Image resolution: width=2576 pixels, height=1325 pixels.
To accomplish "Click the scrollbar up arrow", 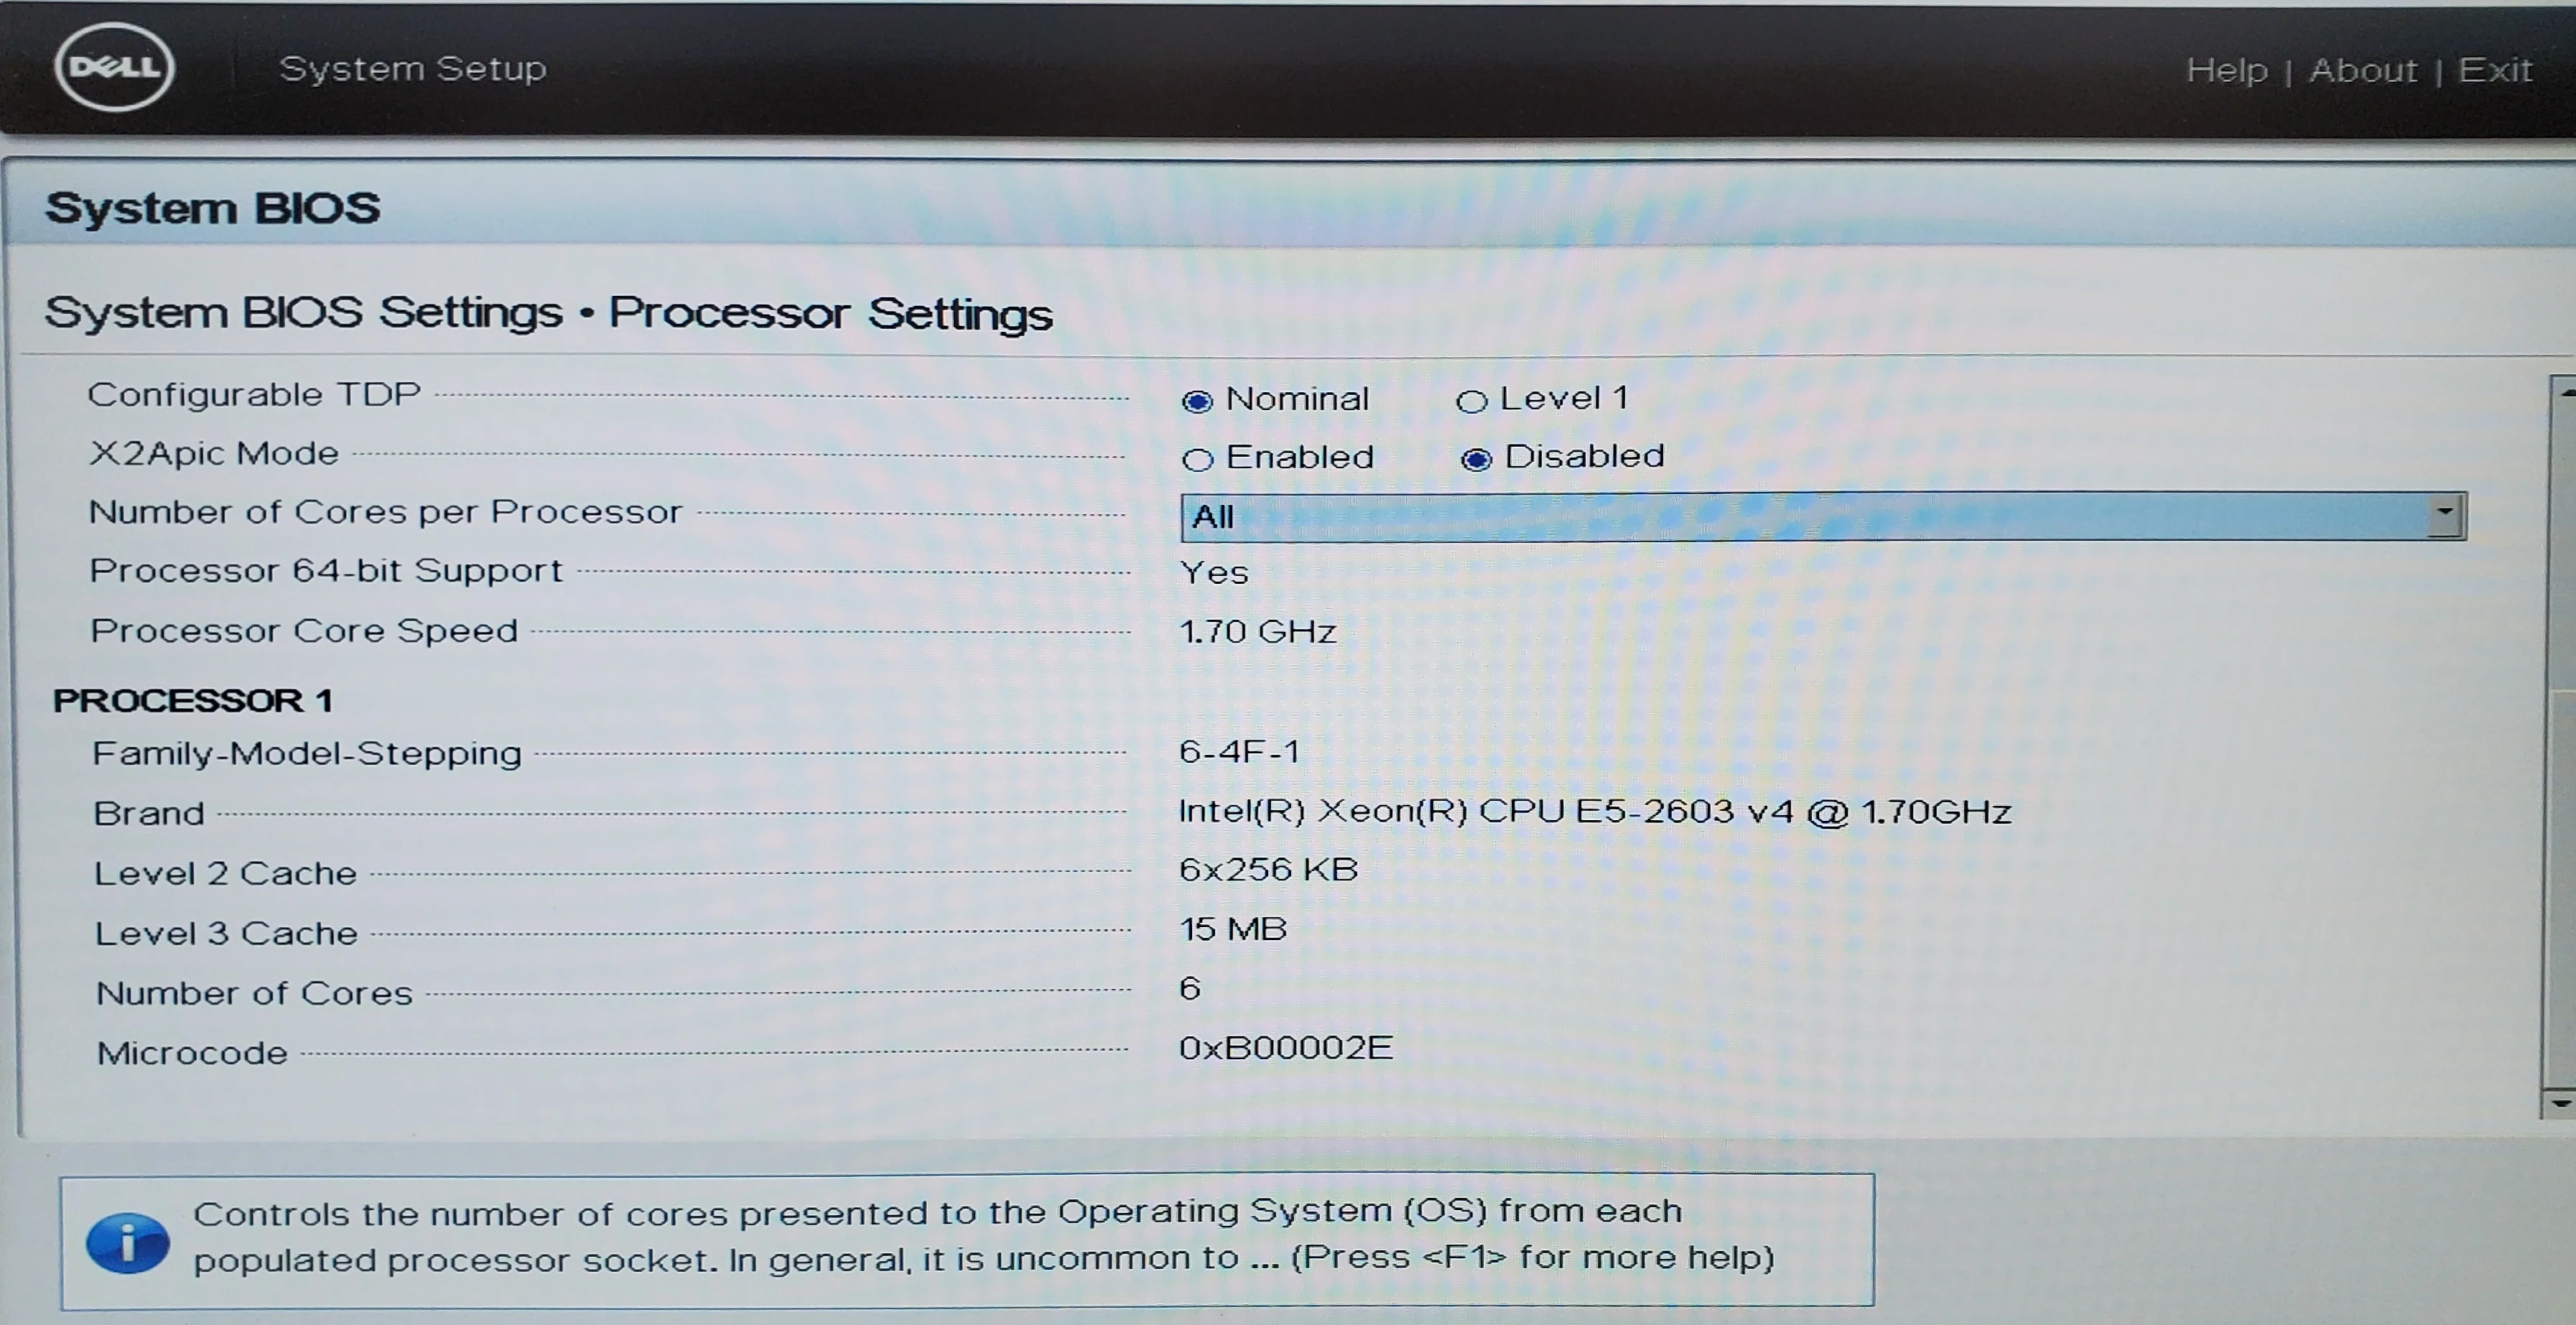I will coord(2563,393).
